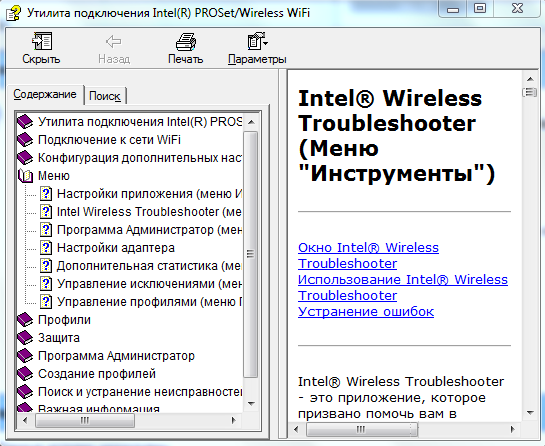Click the Печать printer icon
The width and height of the screenshot is (545, 446).
[186, 42]
